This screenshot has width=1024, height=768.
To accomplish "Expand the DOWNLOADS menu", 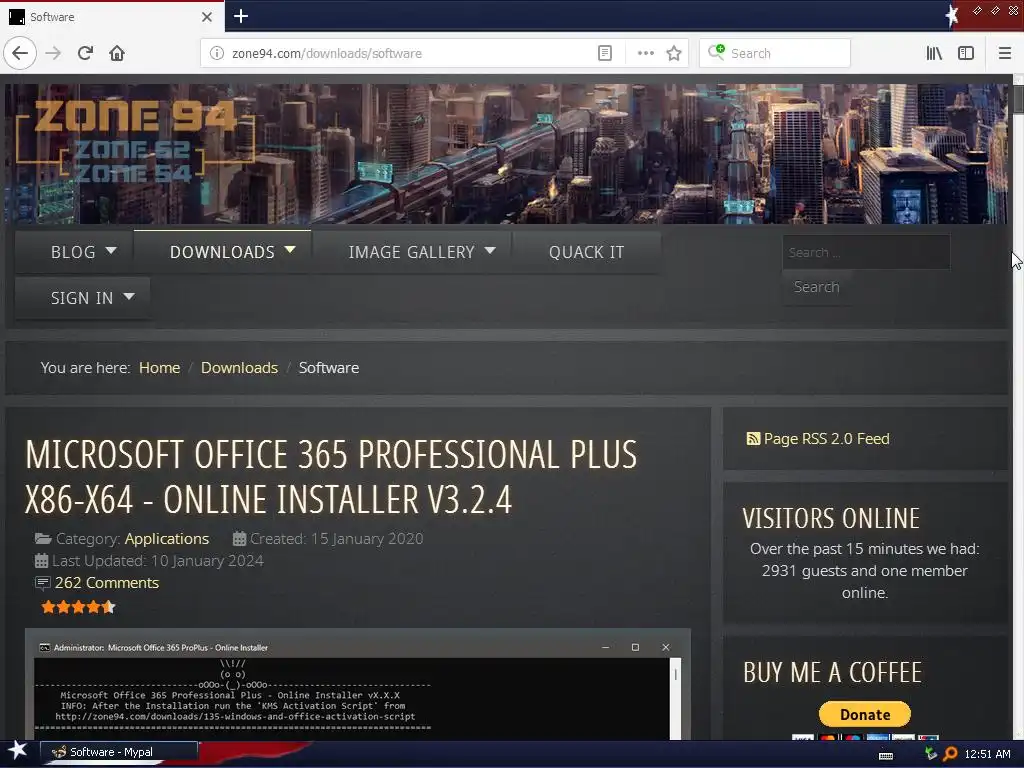I will click(223, 252).
